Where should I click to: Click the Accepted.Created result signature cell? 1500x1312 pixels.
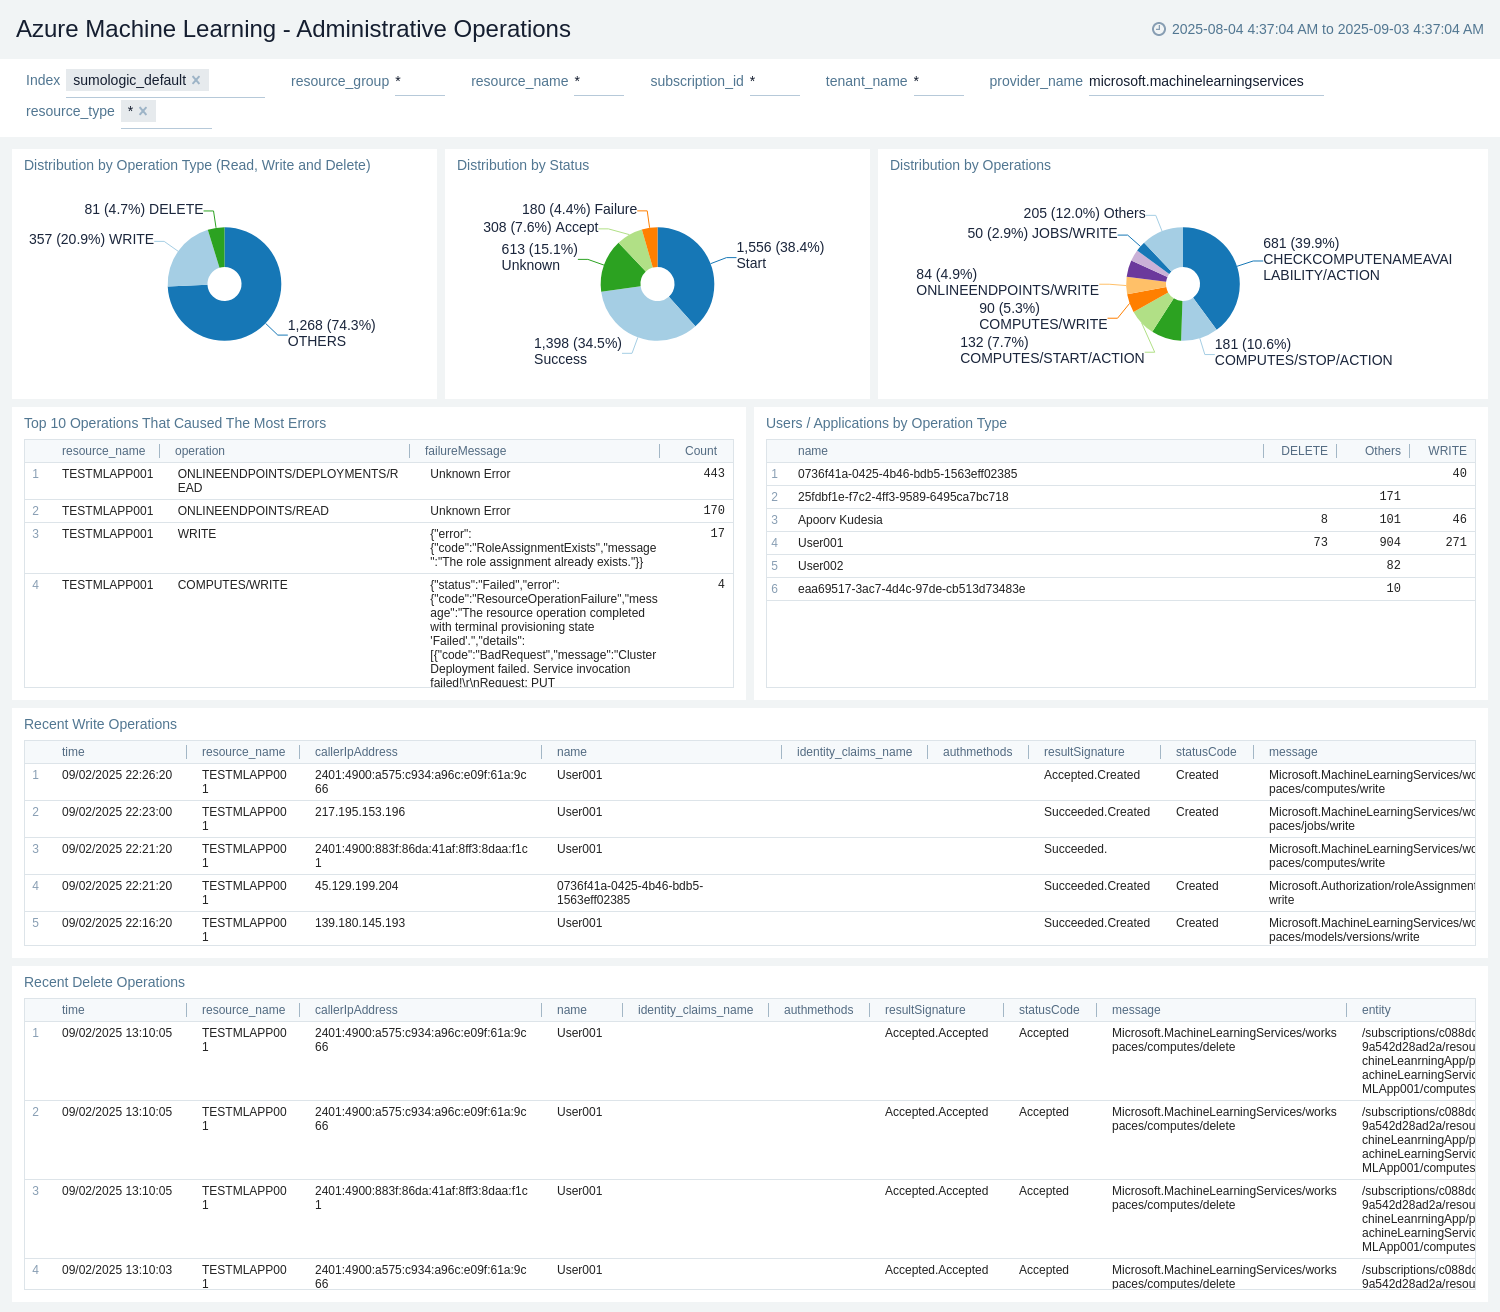pyautogui.click(x=1092, y=775)
